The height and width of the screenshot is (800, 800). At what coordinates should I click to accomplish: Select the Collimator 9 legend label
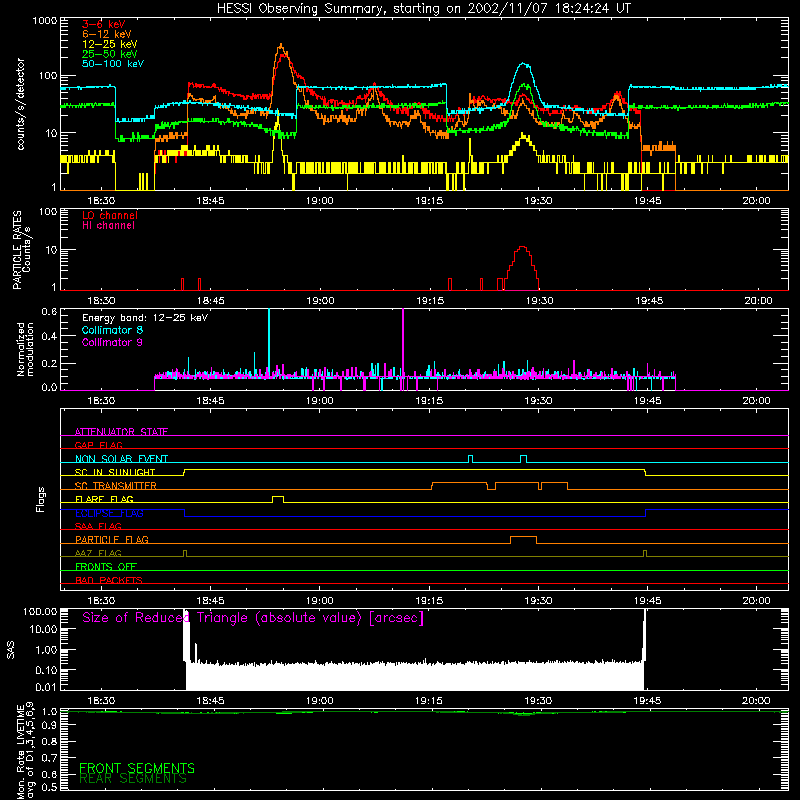pos(112,342)
